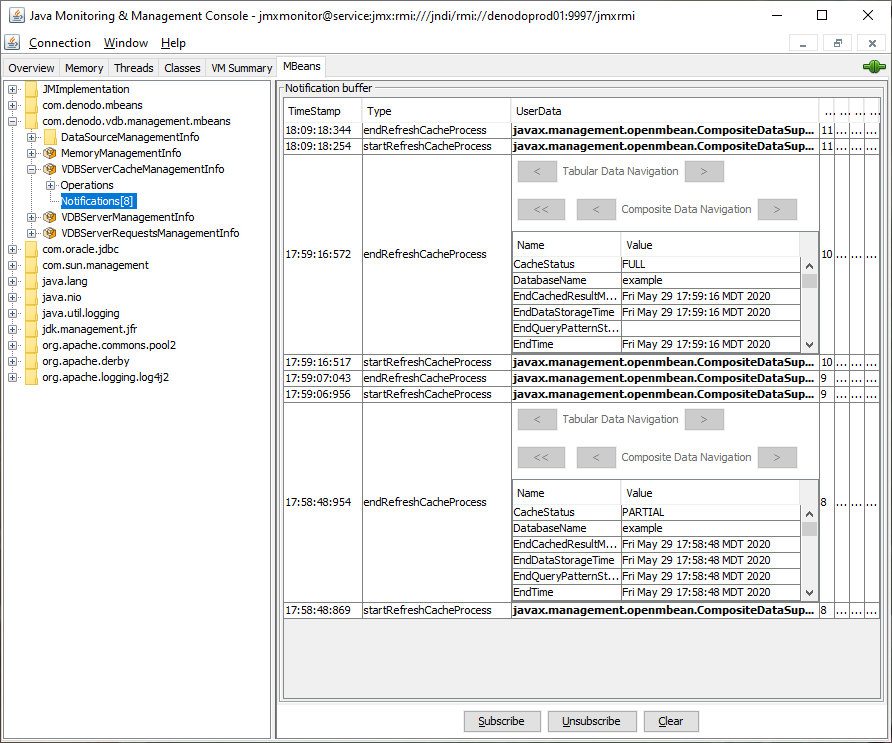Select the org.apache.logging.log4j2 tree item
The image size is (892, 743).
(105, 377)
